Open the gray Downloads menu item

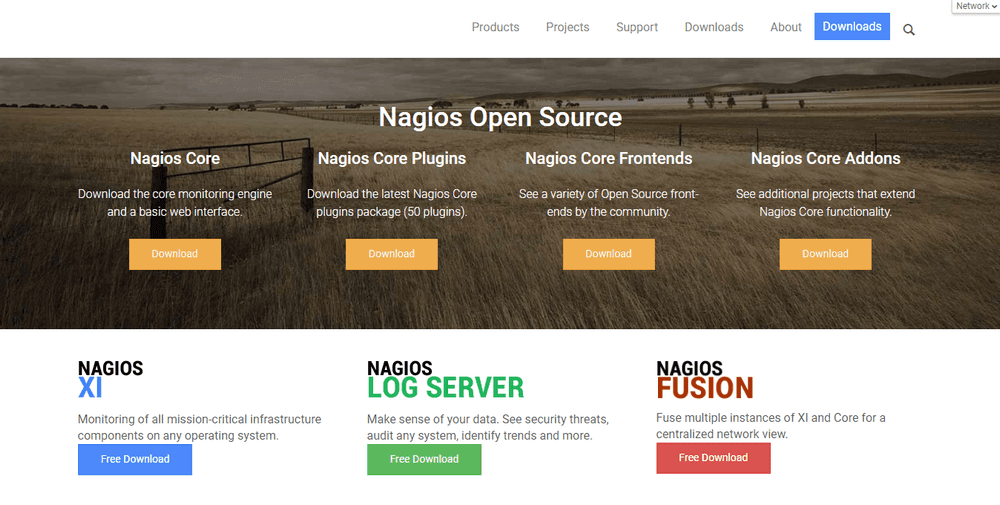coord(714,27)
